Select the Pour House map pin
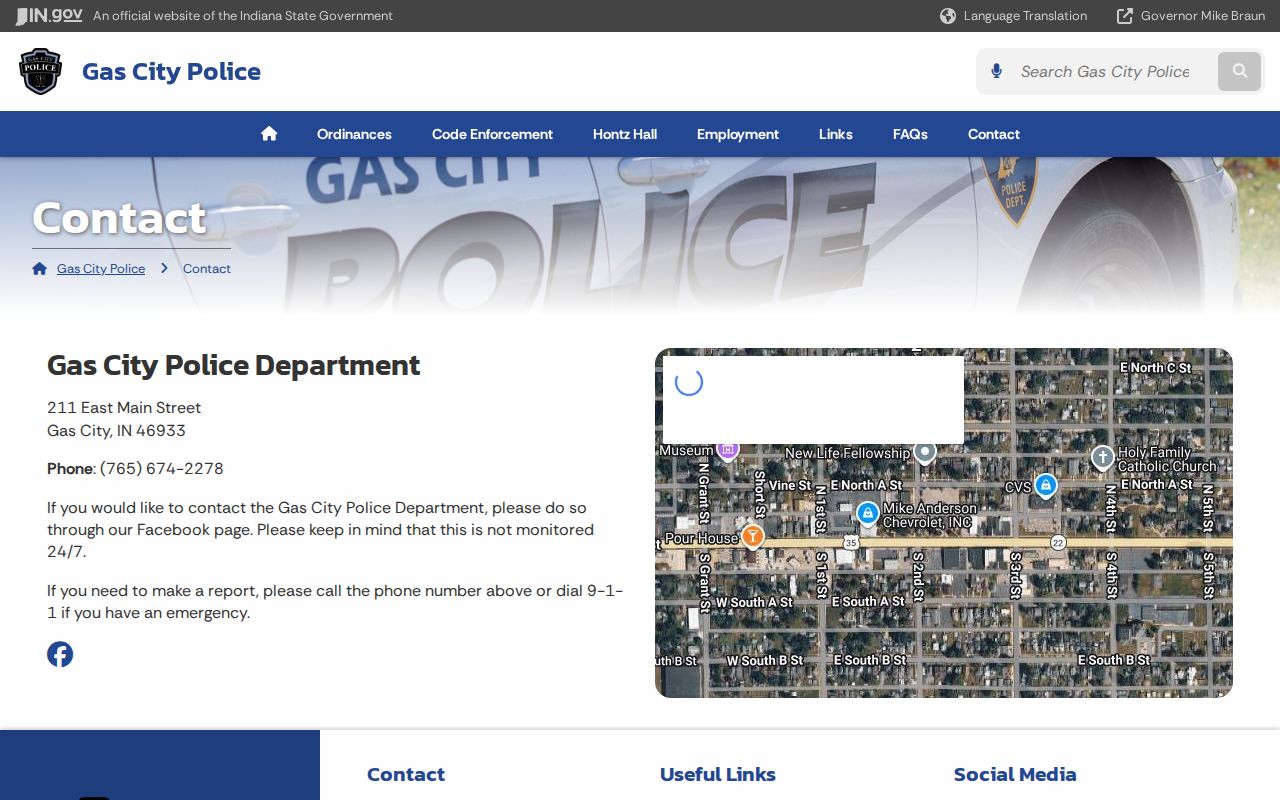 coord(753,536)
